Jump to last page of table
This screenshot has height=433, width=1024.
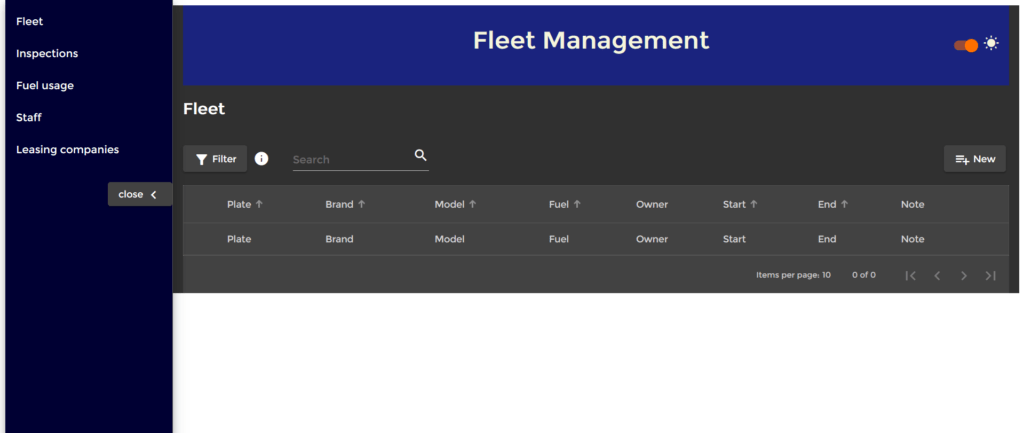click(990, 275)
